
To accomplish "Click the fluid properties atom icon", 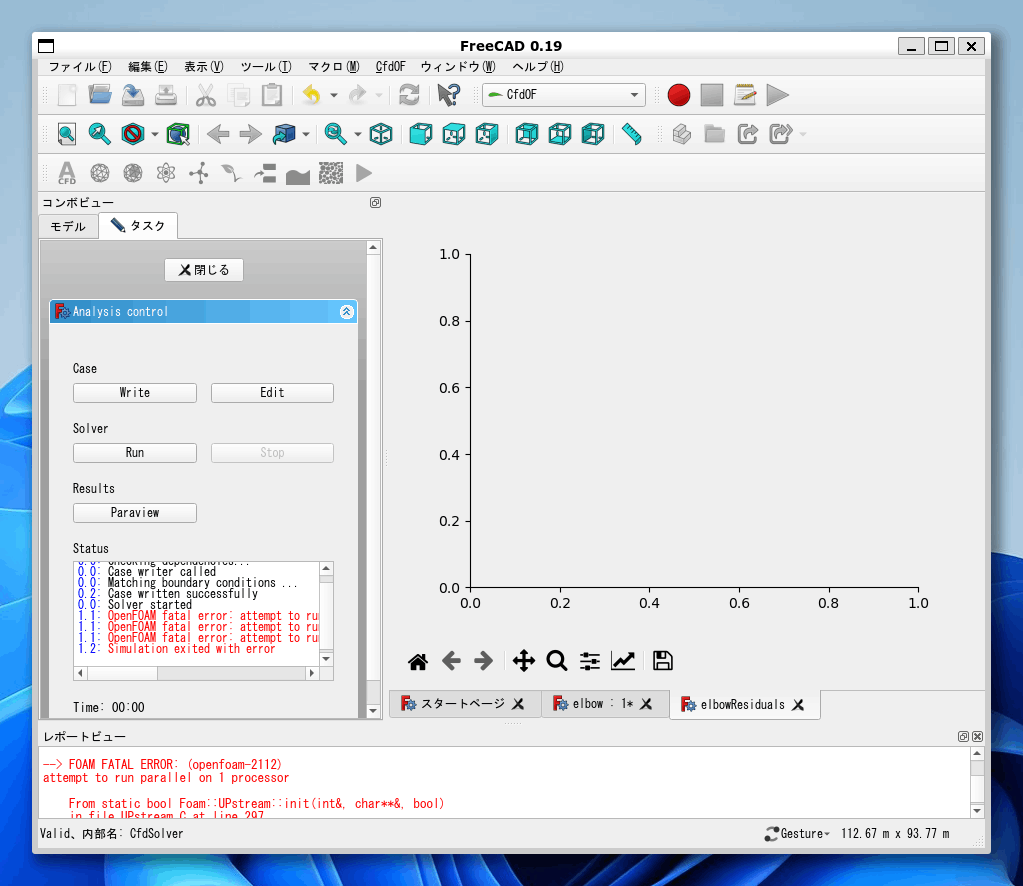I will 166,174.
